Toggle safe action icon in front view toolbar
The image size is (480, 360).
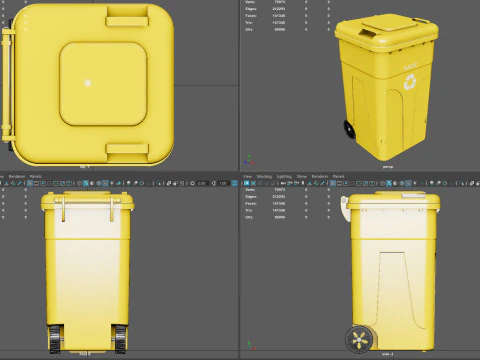coord(62,183)
